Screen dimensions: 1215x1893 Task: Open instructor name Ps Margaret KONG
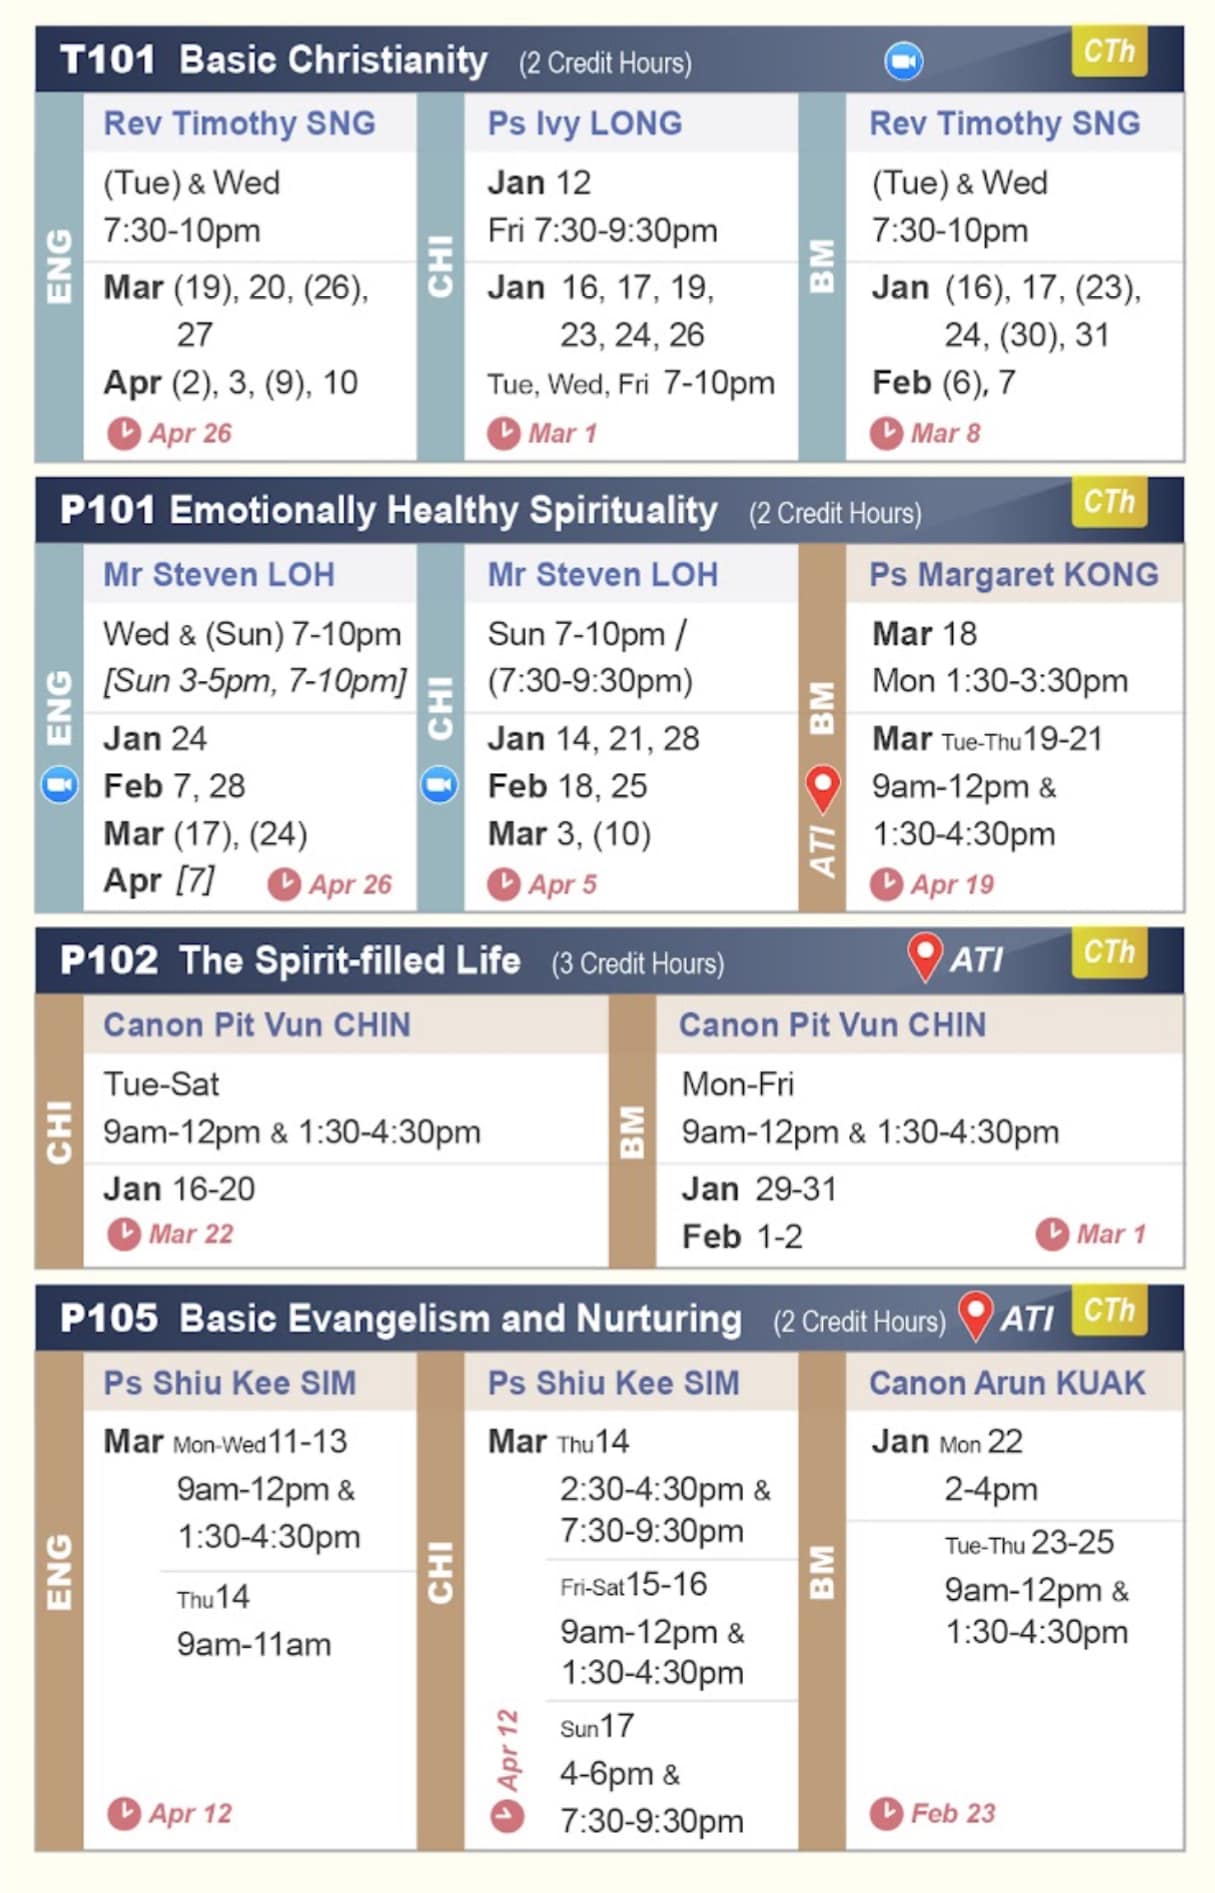1013,574
